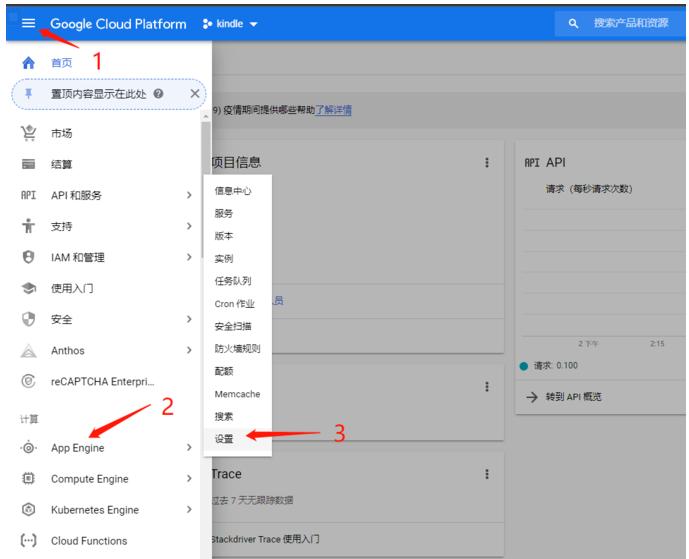This screenshot has width=689, height=559.
Task: Click 过去 7 天无跟踪数据 text
Action: (252, 500)
